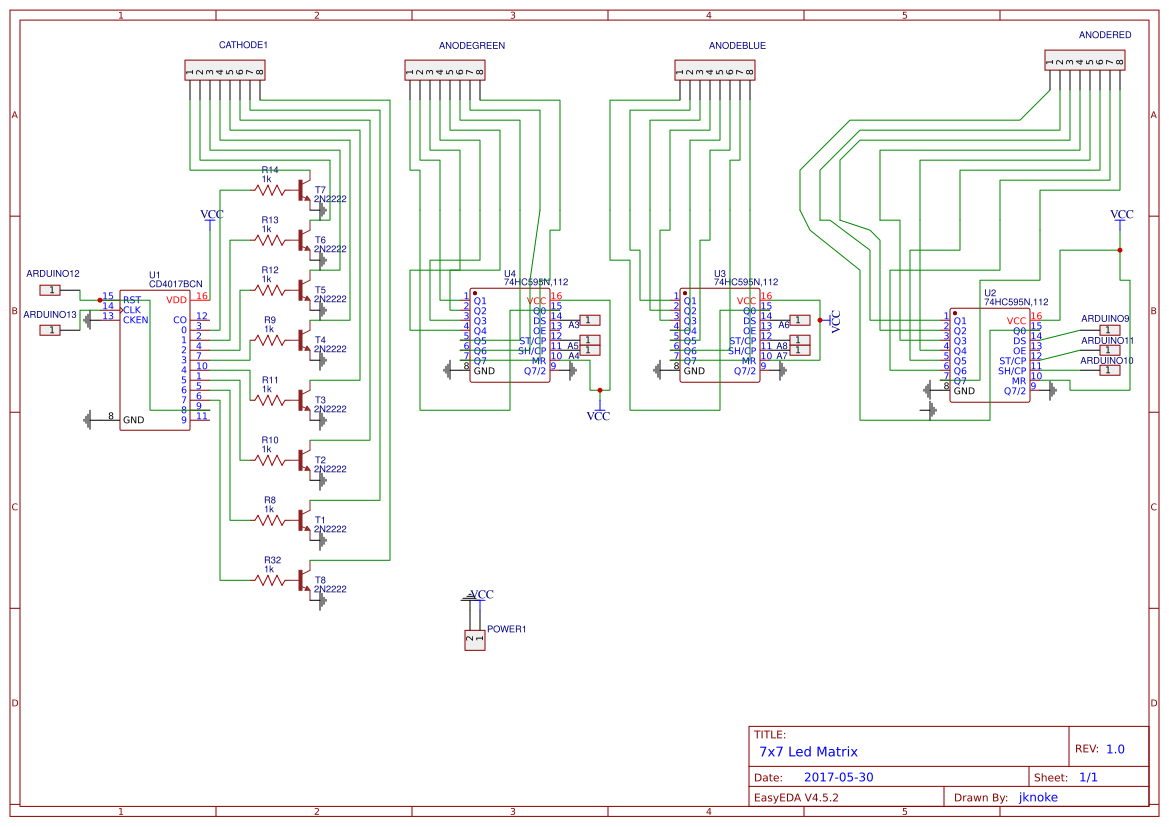This screenshot has width=1169, height=827.
Task: Select transistor T7 symbol
Action: (303, 189)
